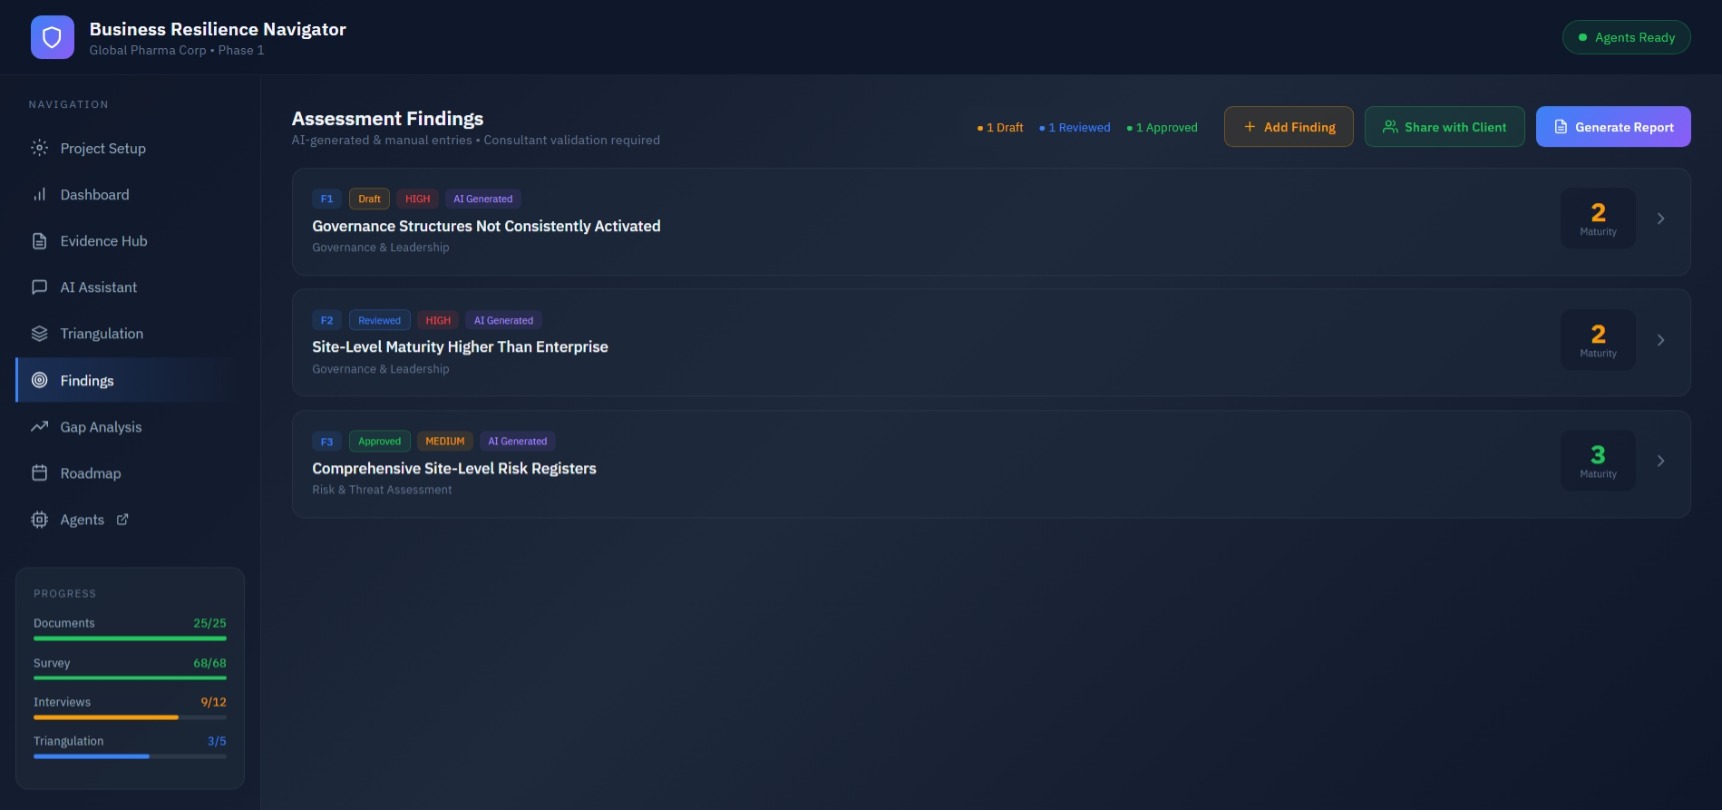Open the Evidence Hub document icon
This screenshot has width=1722, height=810.
(40, 241)
